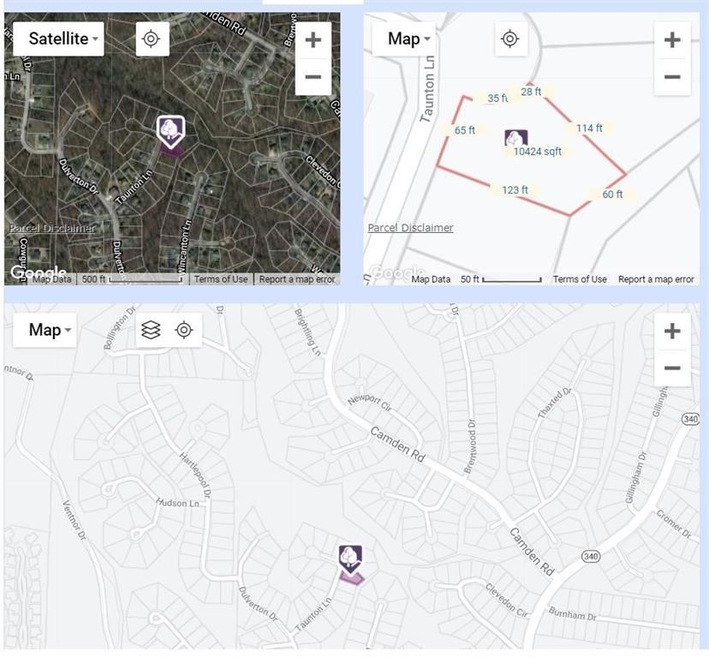Open Parcel Disclaimer on satellite map
The width and height of the screenshot is (709, 658).
[52, 228]
